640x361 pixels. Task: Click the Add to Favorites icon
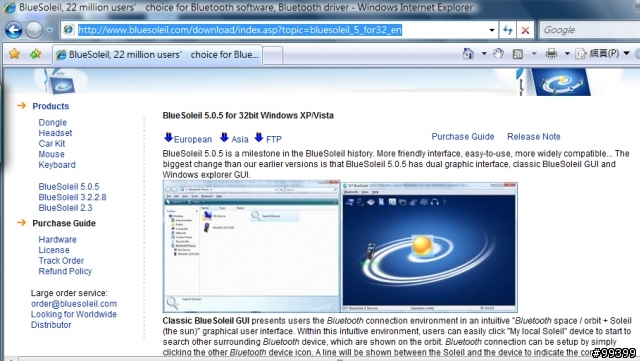coord(36,53)
